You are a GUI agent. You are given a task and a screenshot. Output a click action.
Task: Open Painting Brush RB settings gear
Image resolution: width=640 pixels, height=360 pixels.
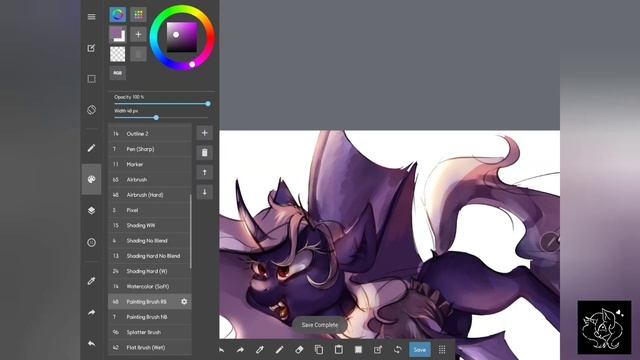click(184, 302)
